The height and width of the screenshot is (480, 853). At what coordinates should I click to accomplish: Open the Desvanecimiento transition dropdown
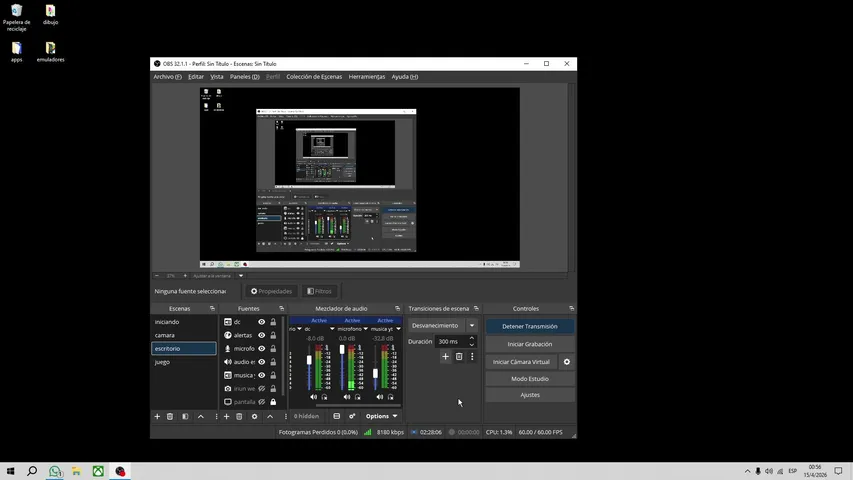click(x=472, y=325)
